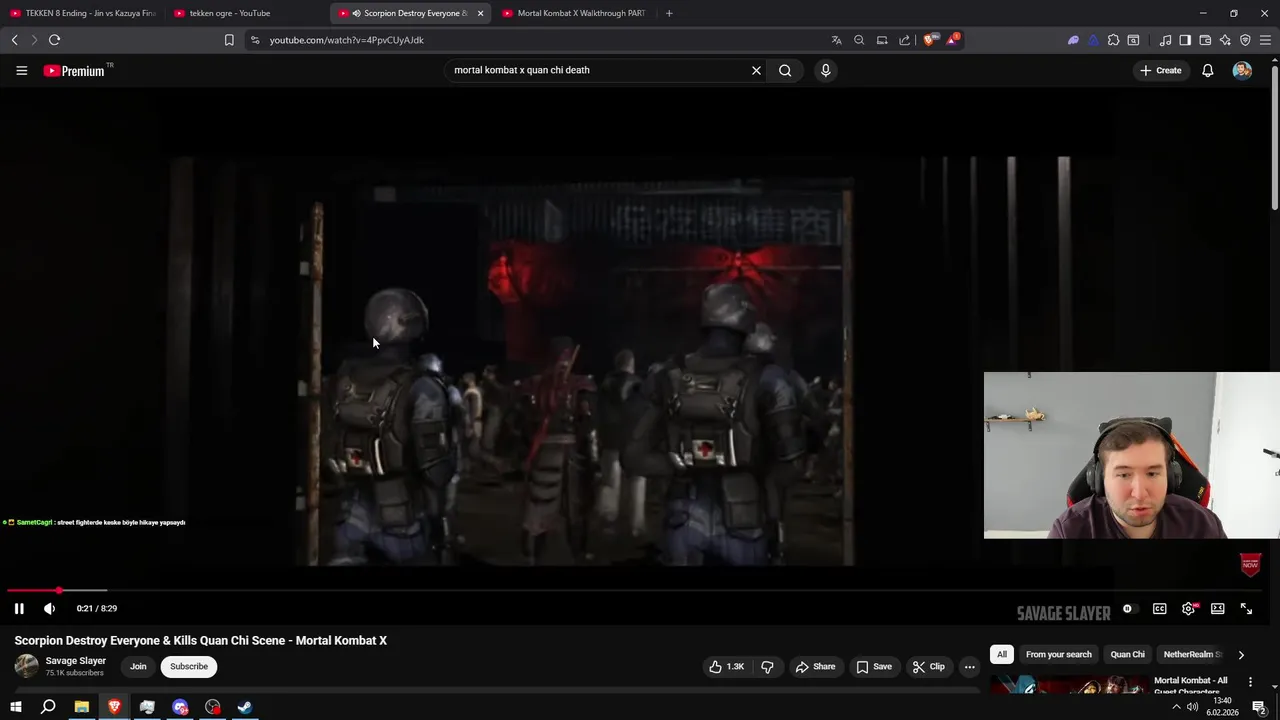
Task: Share the video
Action: 815,666
